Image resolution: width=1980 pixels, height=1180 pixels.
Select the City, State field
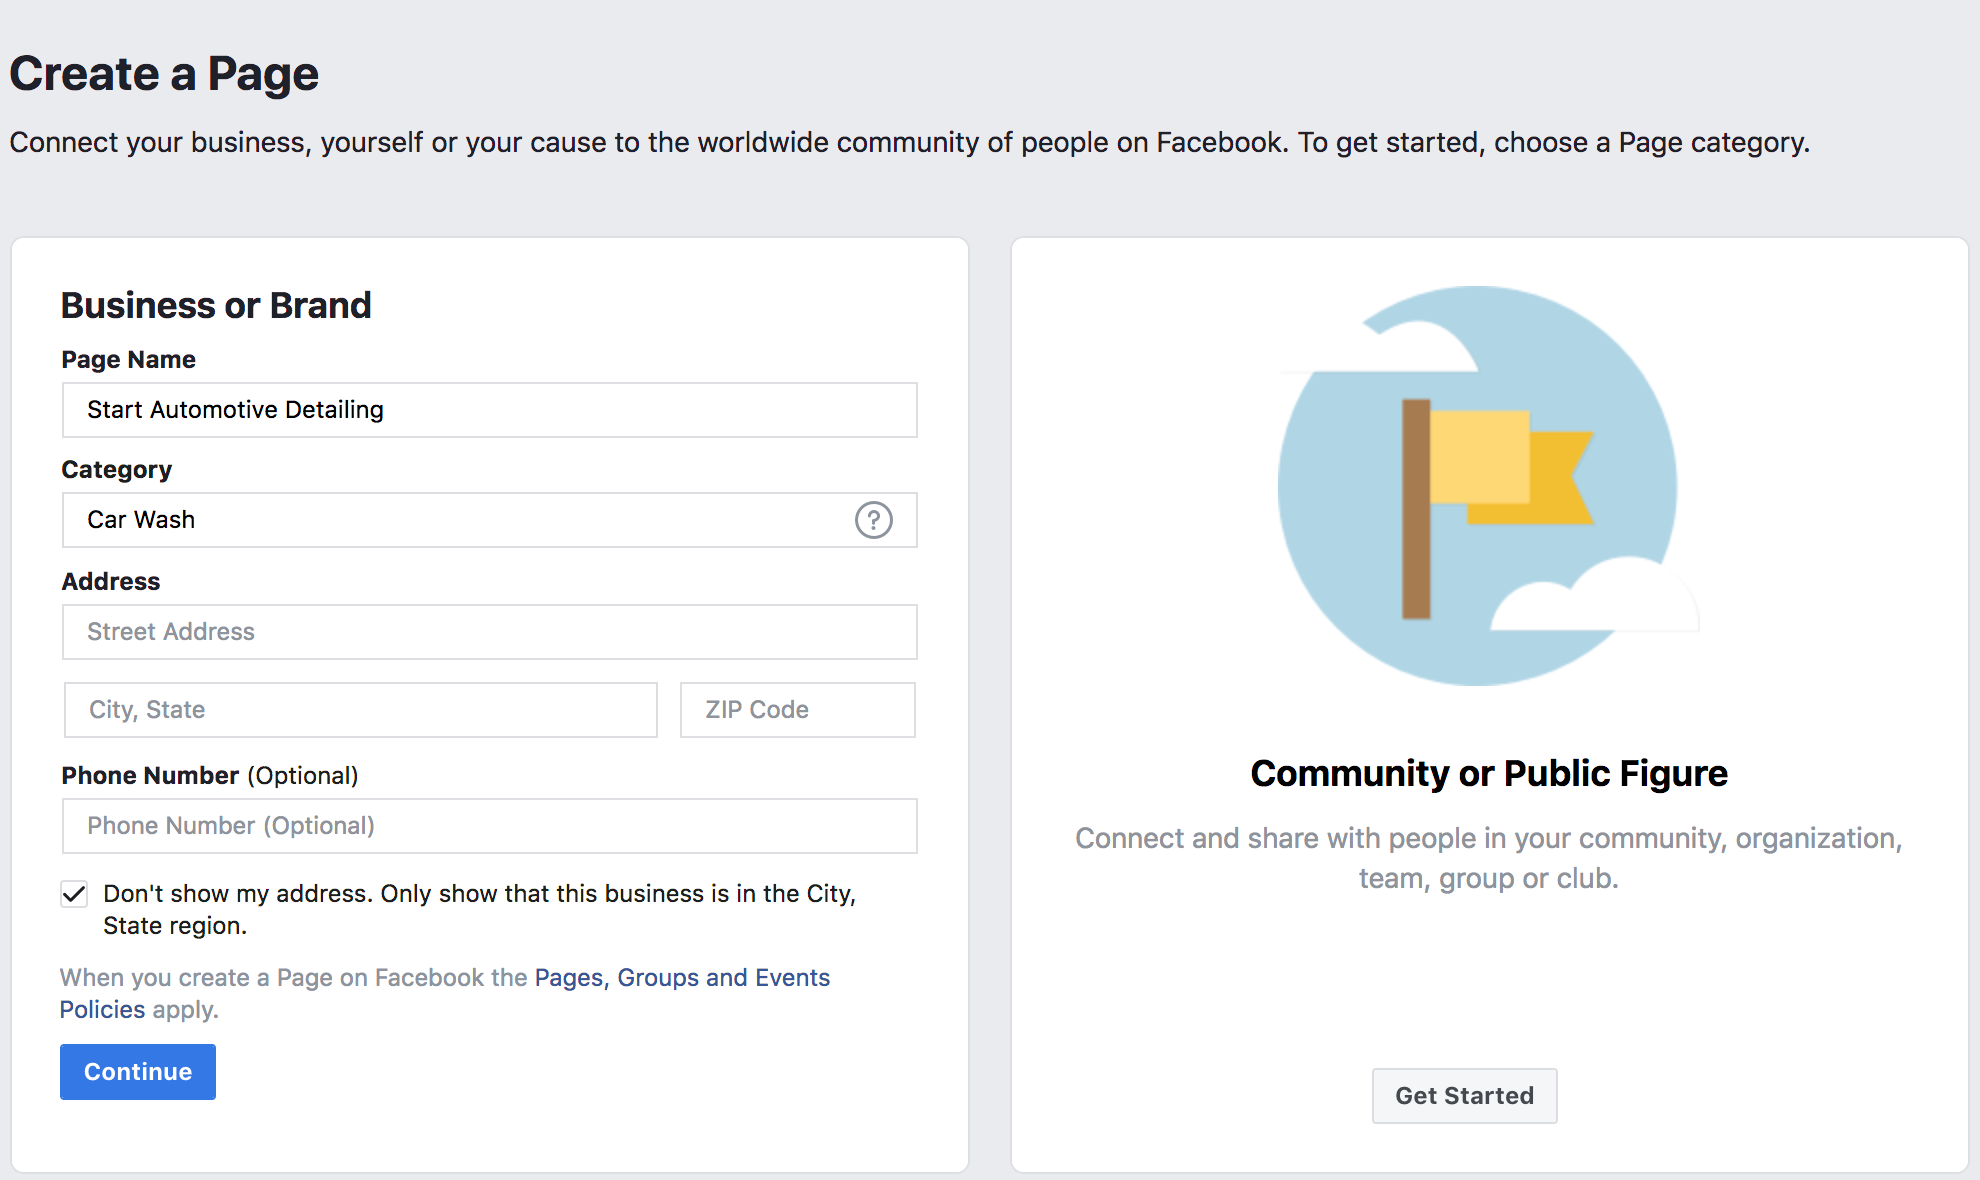click(360, 710)
